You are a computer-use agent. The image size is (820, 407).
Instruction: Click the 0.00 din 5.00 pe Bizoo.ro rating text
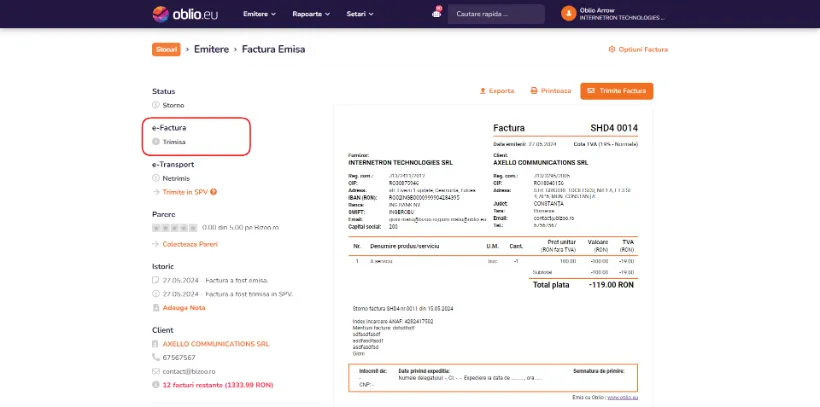[x=241, y=228]
